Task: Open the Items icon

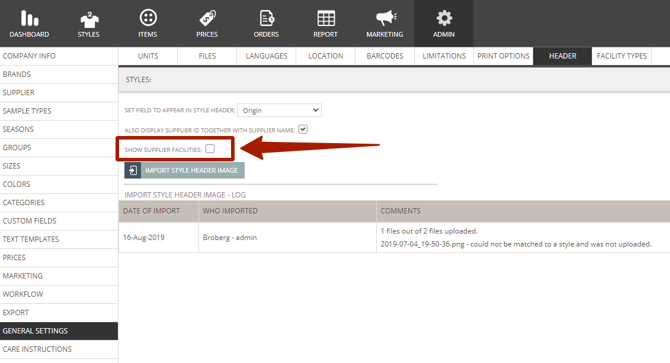Action: tap(148, 18)
